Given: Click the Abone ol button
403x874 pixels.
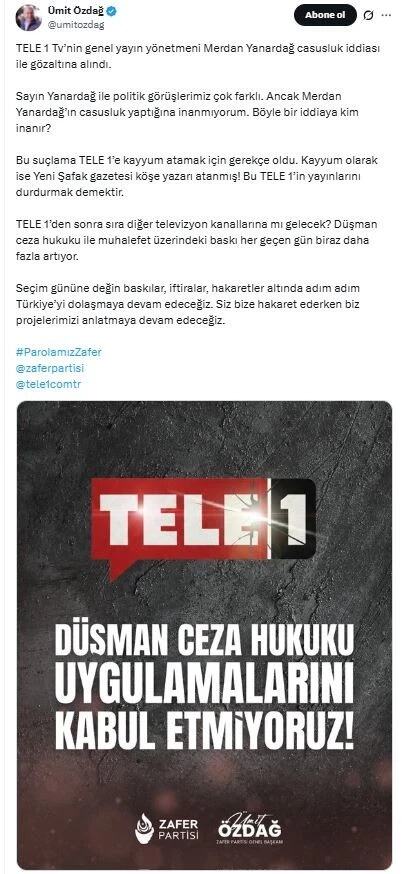Looking at the screenshot, I should [325, 15].
